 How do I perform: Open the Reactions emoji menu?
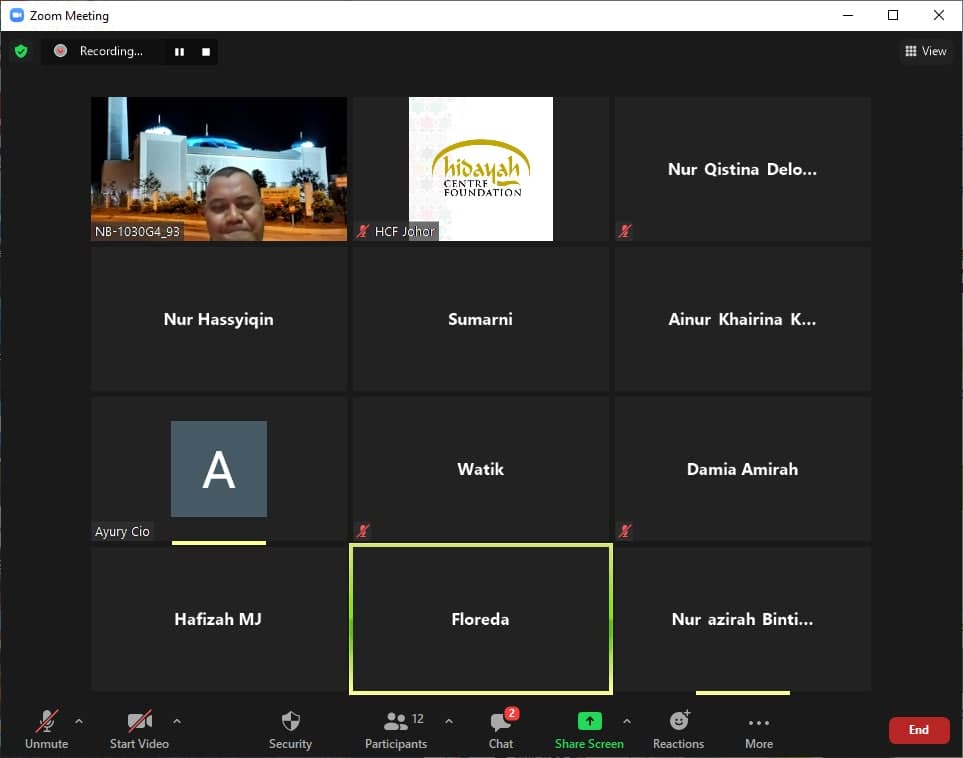[x=678, y=729]
